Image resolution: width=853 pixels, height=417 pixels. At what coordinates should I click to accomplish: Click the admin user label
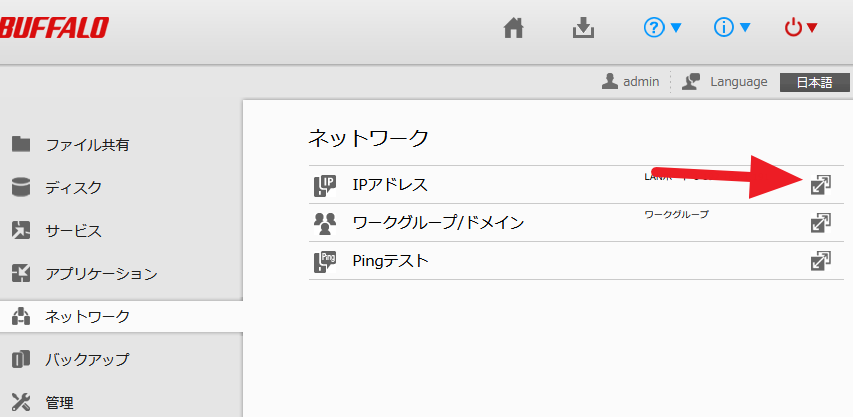pos(631,82)
